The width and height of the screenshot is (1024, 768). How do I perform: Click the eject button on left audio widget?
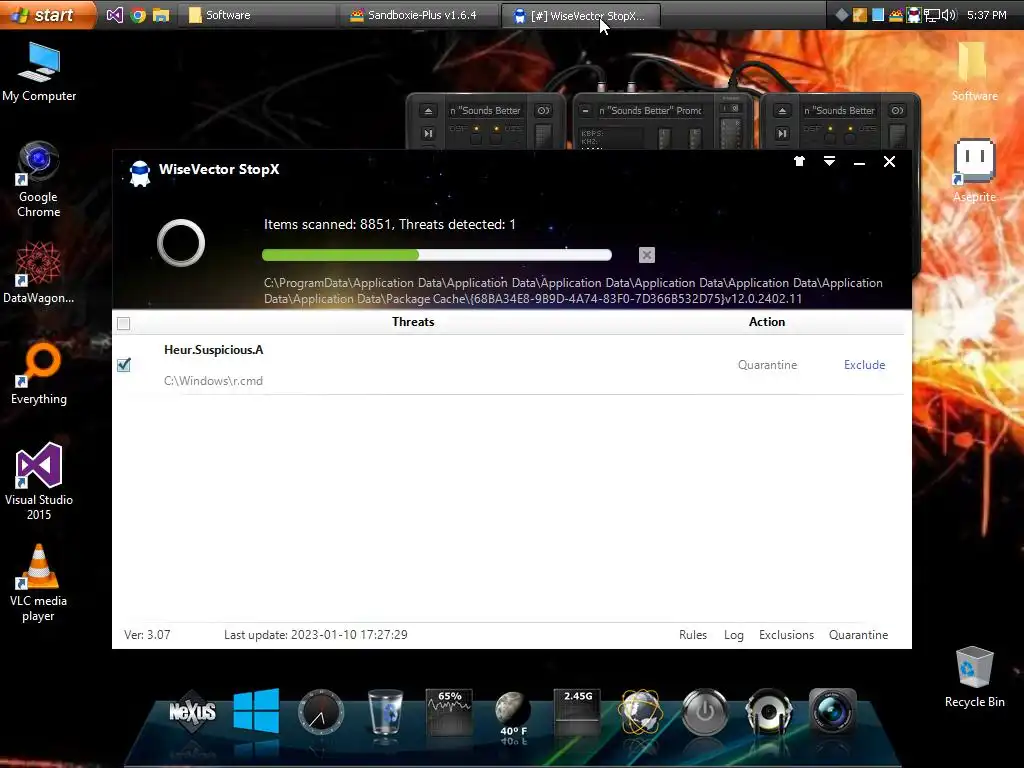(x=428, y=111)
